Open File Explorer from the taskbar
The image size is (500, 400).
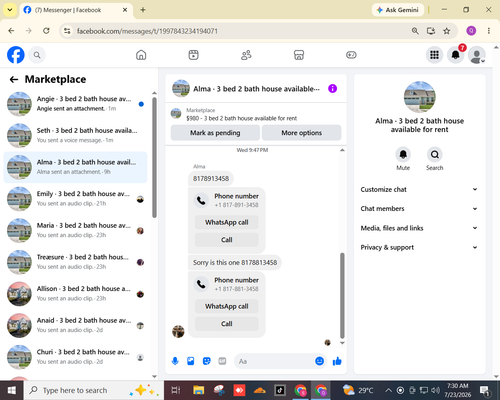pyautogui.click(x=199, y=390)
